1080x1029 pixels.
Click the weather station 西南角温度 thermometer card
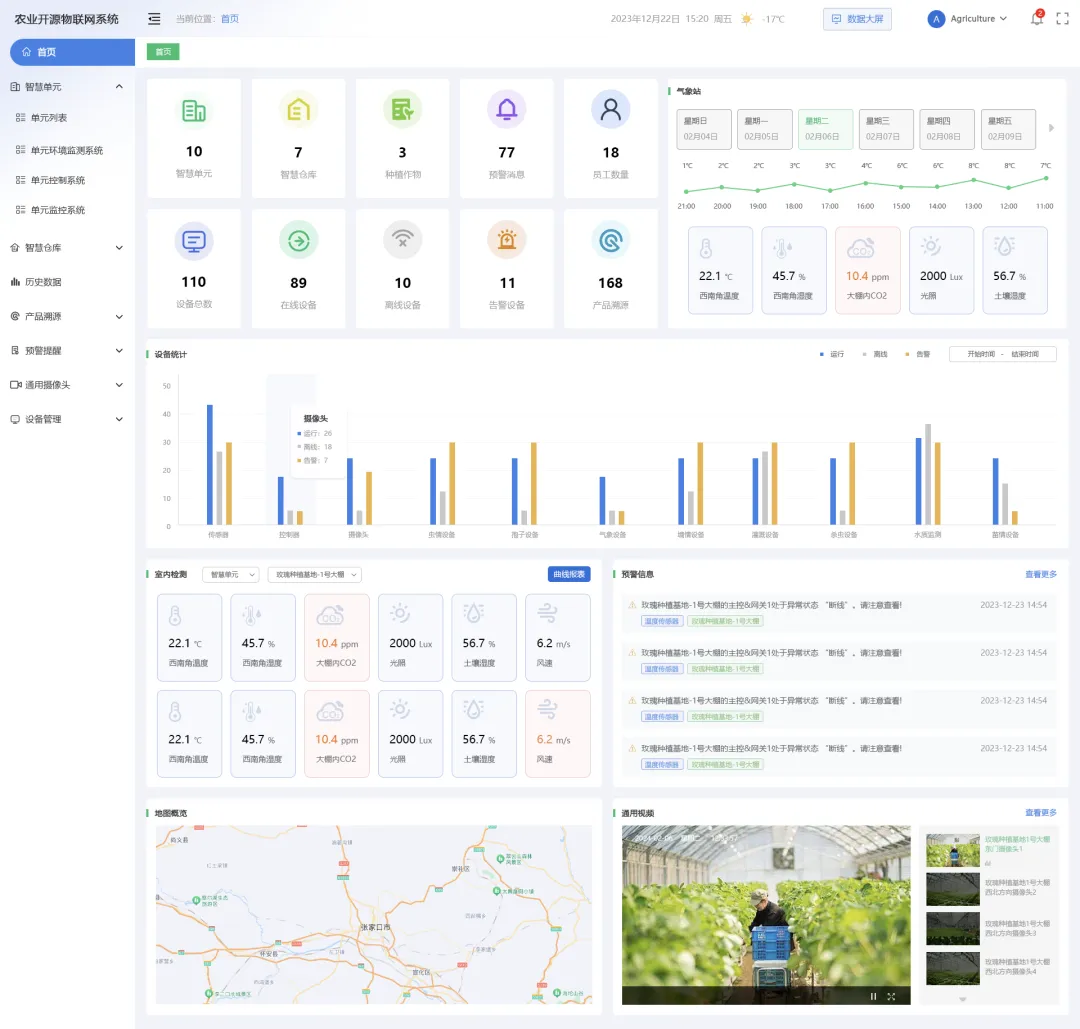coord(720,270)
